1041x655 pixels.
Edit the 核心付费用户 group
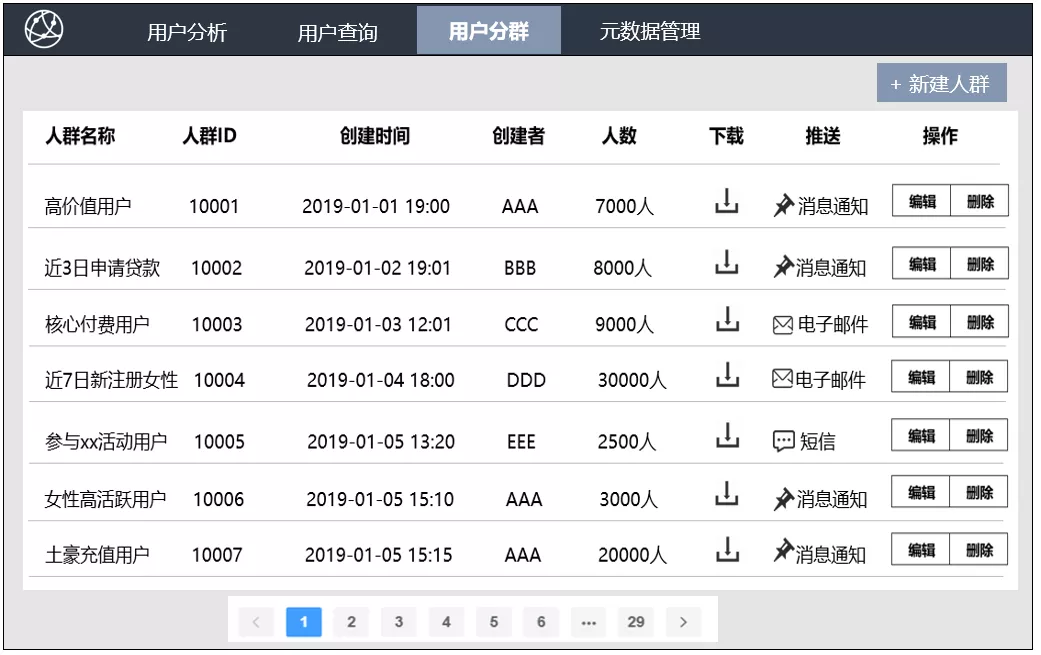point(921,322)
